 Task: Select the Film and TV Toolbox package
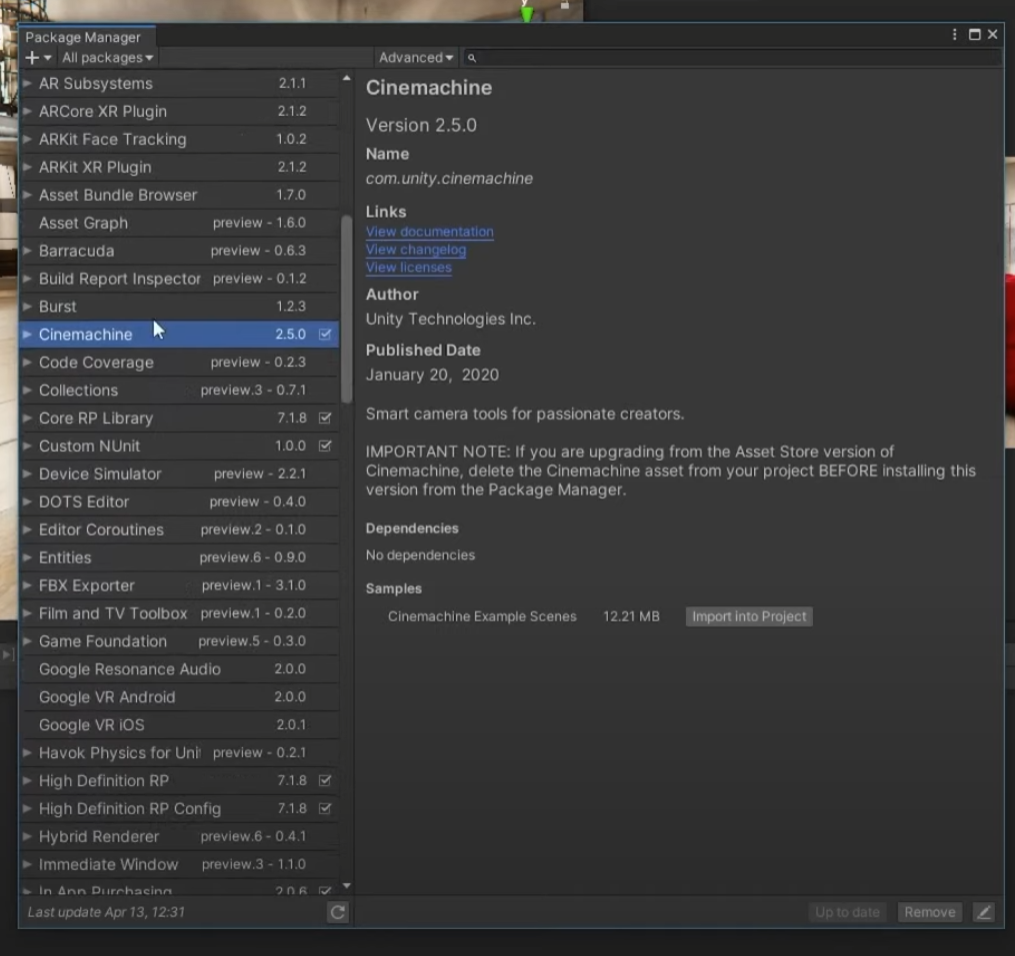point(179,613)
